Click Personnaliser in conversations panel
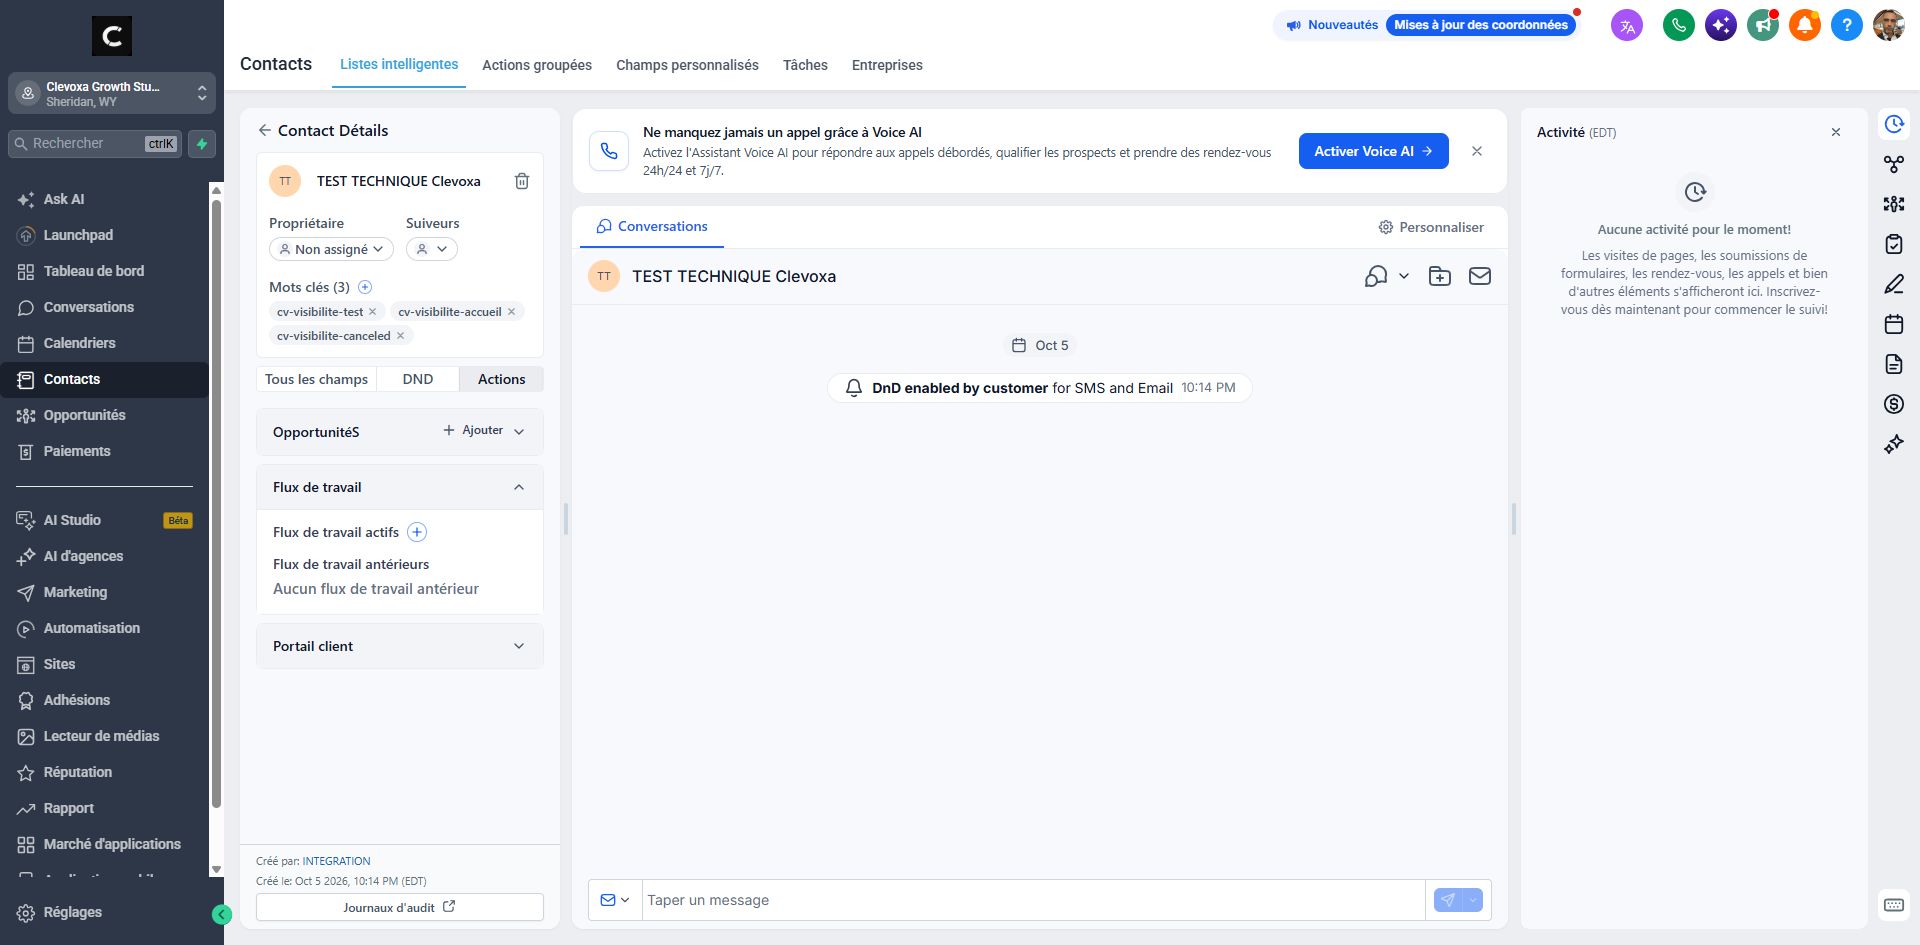Screen dimensions: 1920x945 tap(1431, 227)
